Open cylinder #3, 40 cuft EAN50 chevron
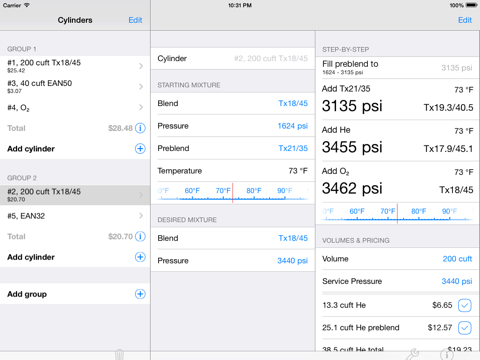480x360 pixels. point(141,87)
